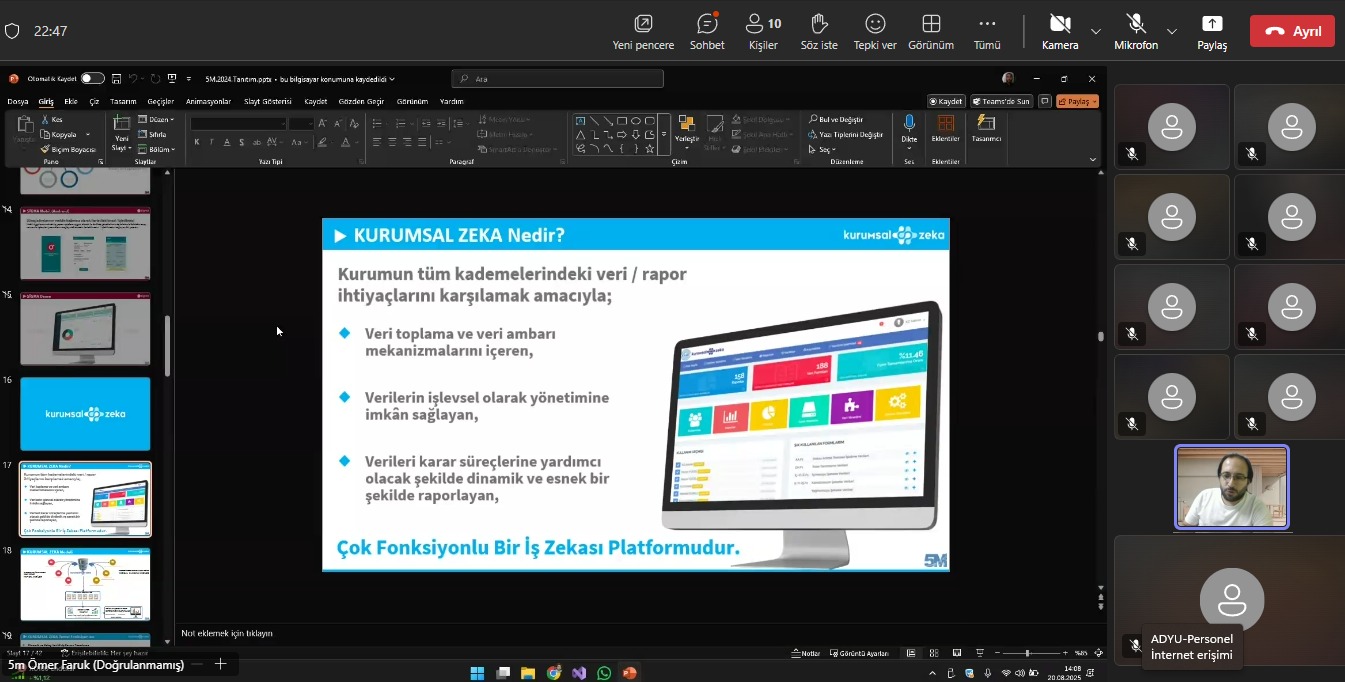Open text highlight color picker
This screenshot has height=682, width=1345.
pos(324,142)
